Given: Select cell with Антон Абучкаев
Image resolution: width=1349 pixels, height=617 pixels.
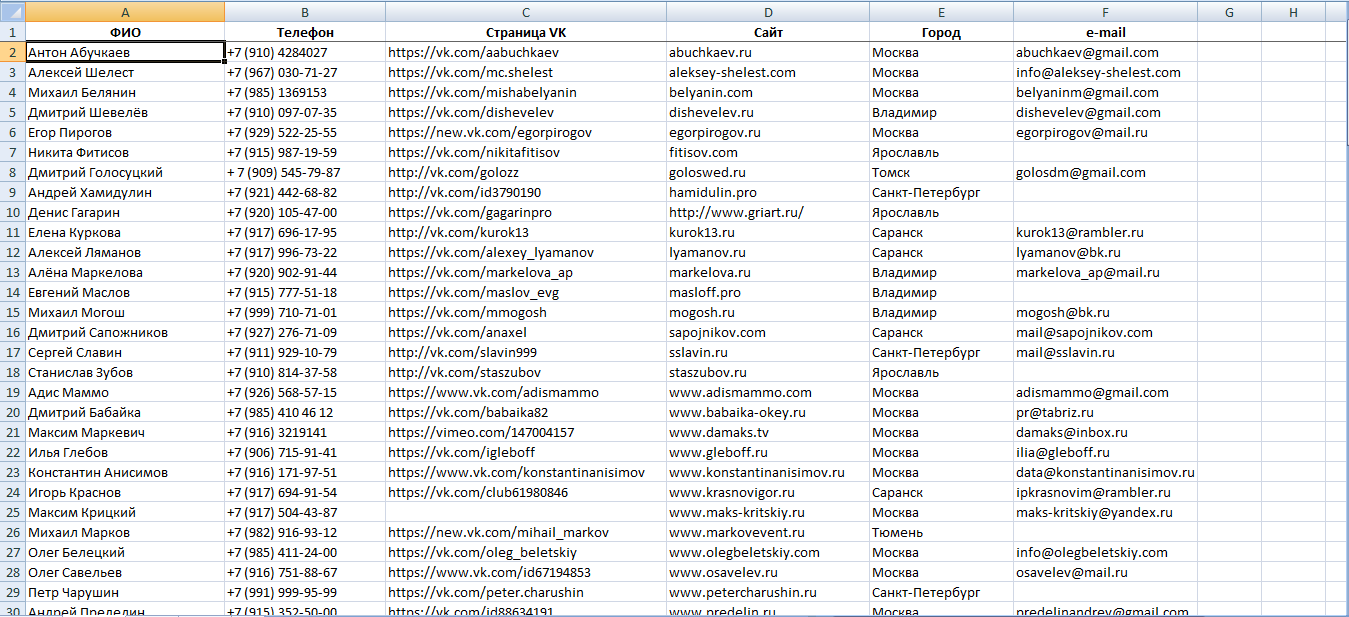Looking at the screenshot, I should click(x=125, y=52).
